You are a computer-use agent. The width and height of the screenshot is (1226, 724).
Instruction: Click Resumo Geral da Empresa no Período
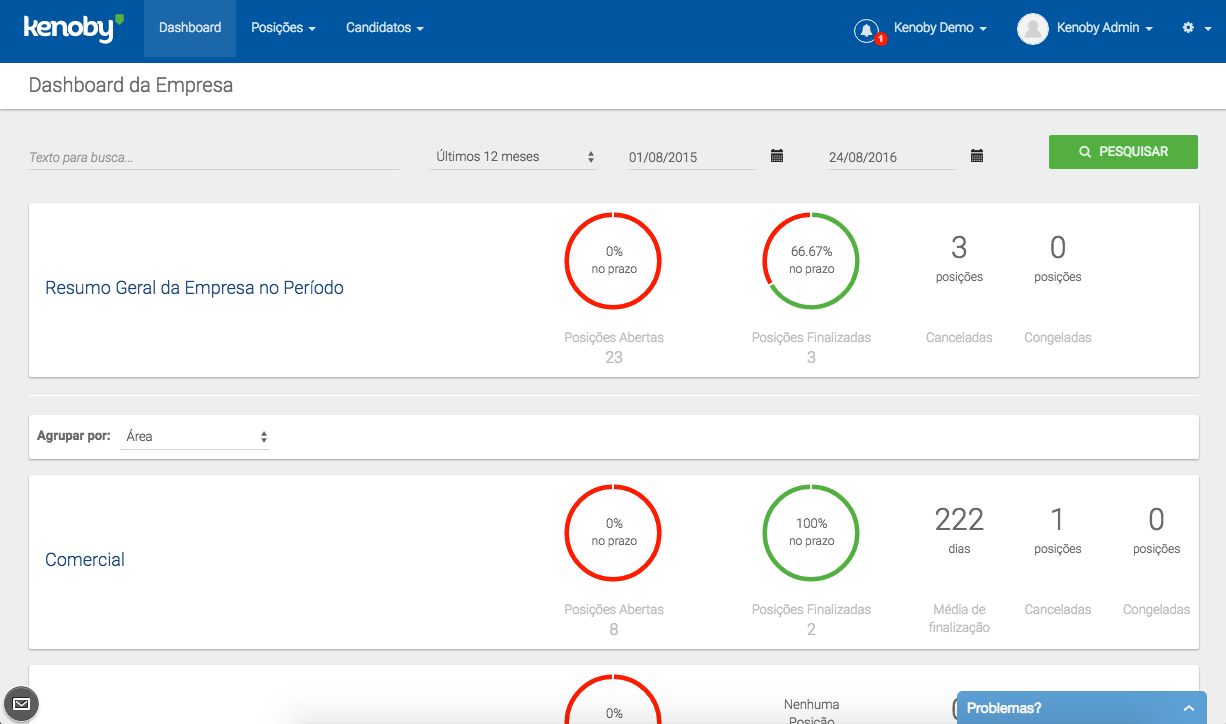195,288
